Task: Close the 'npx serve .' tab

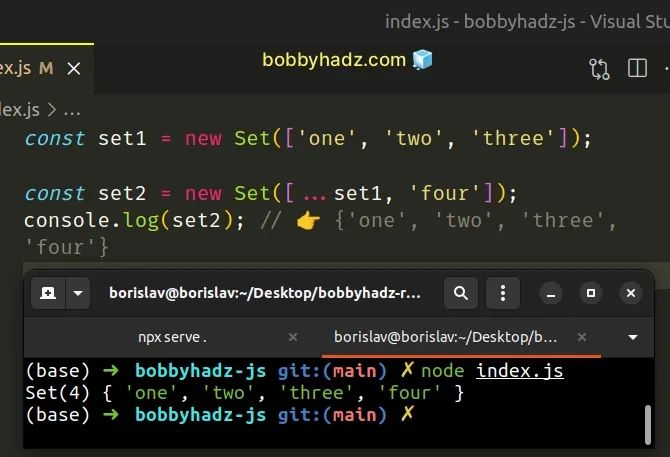Action: click(293, 337)
